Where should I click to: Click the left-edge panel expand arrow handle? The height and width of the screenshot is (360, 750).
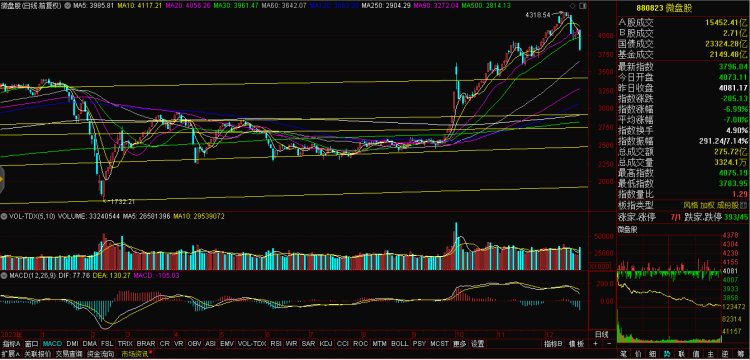click(2, 179)
